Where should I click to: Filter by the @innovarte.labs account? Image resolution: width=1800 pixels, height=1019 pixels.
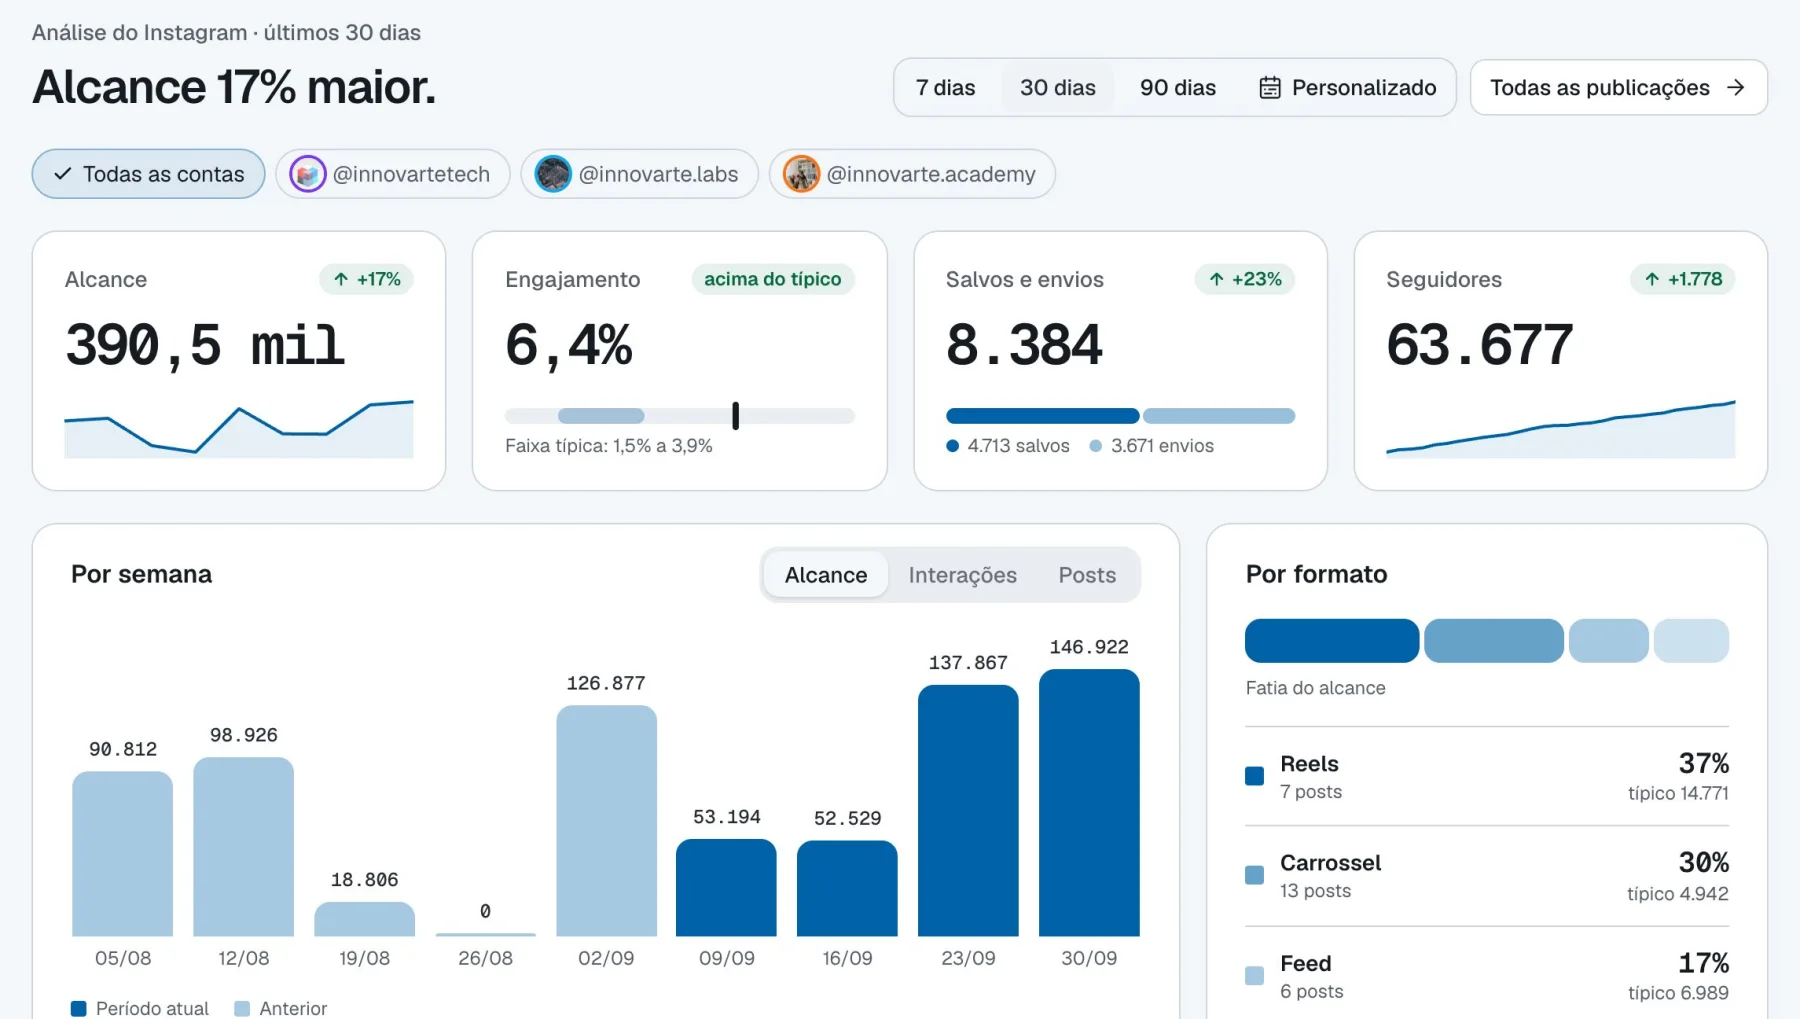(x=640, y=174)
